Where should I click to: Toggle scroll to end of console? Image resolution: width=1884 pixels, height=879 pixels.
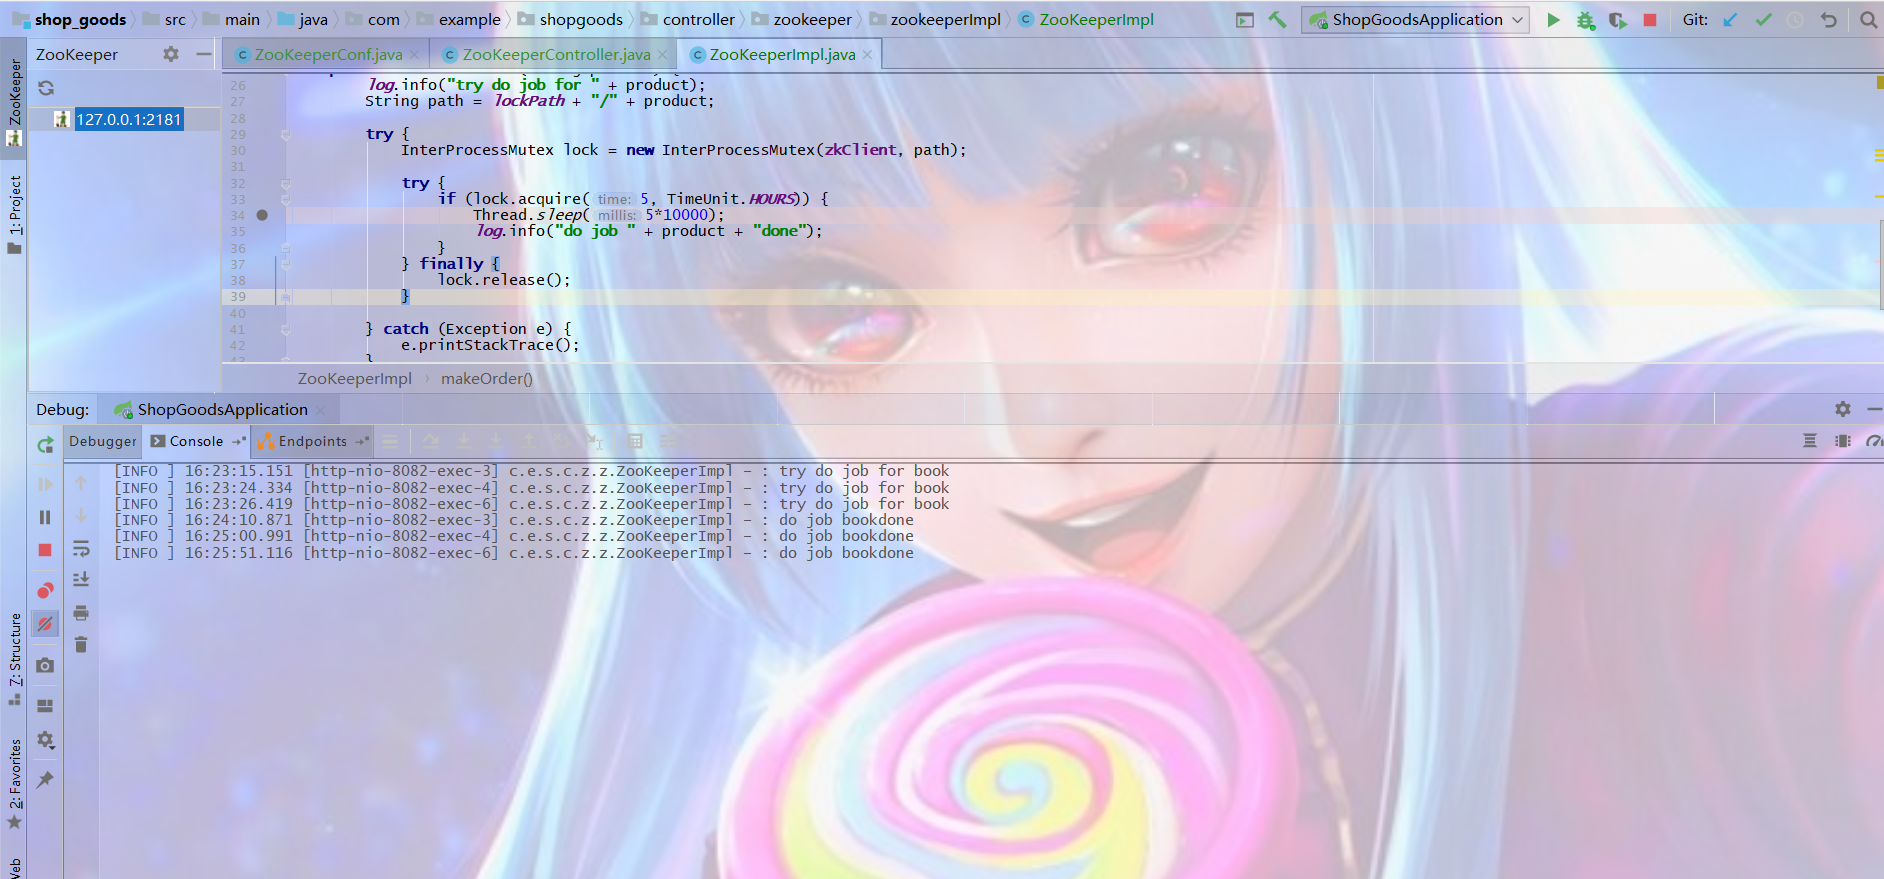81,580
